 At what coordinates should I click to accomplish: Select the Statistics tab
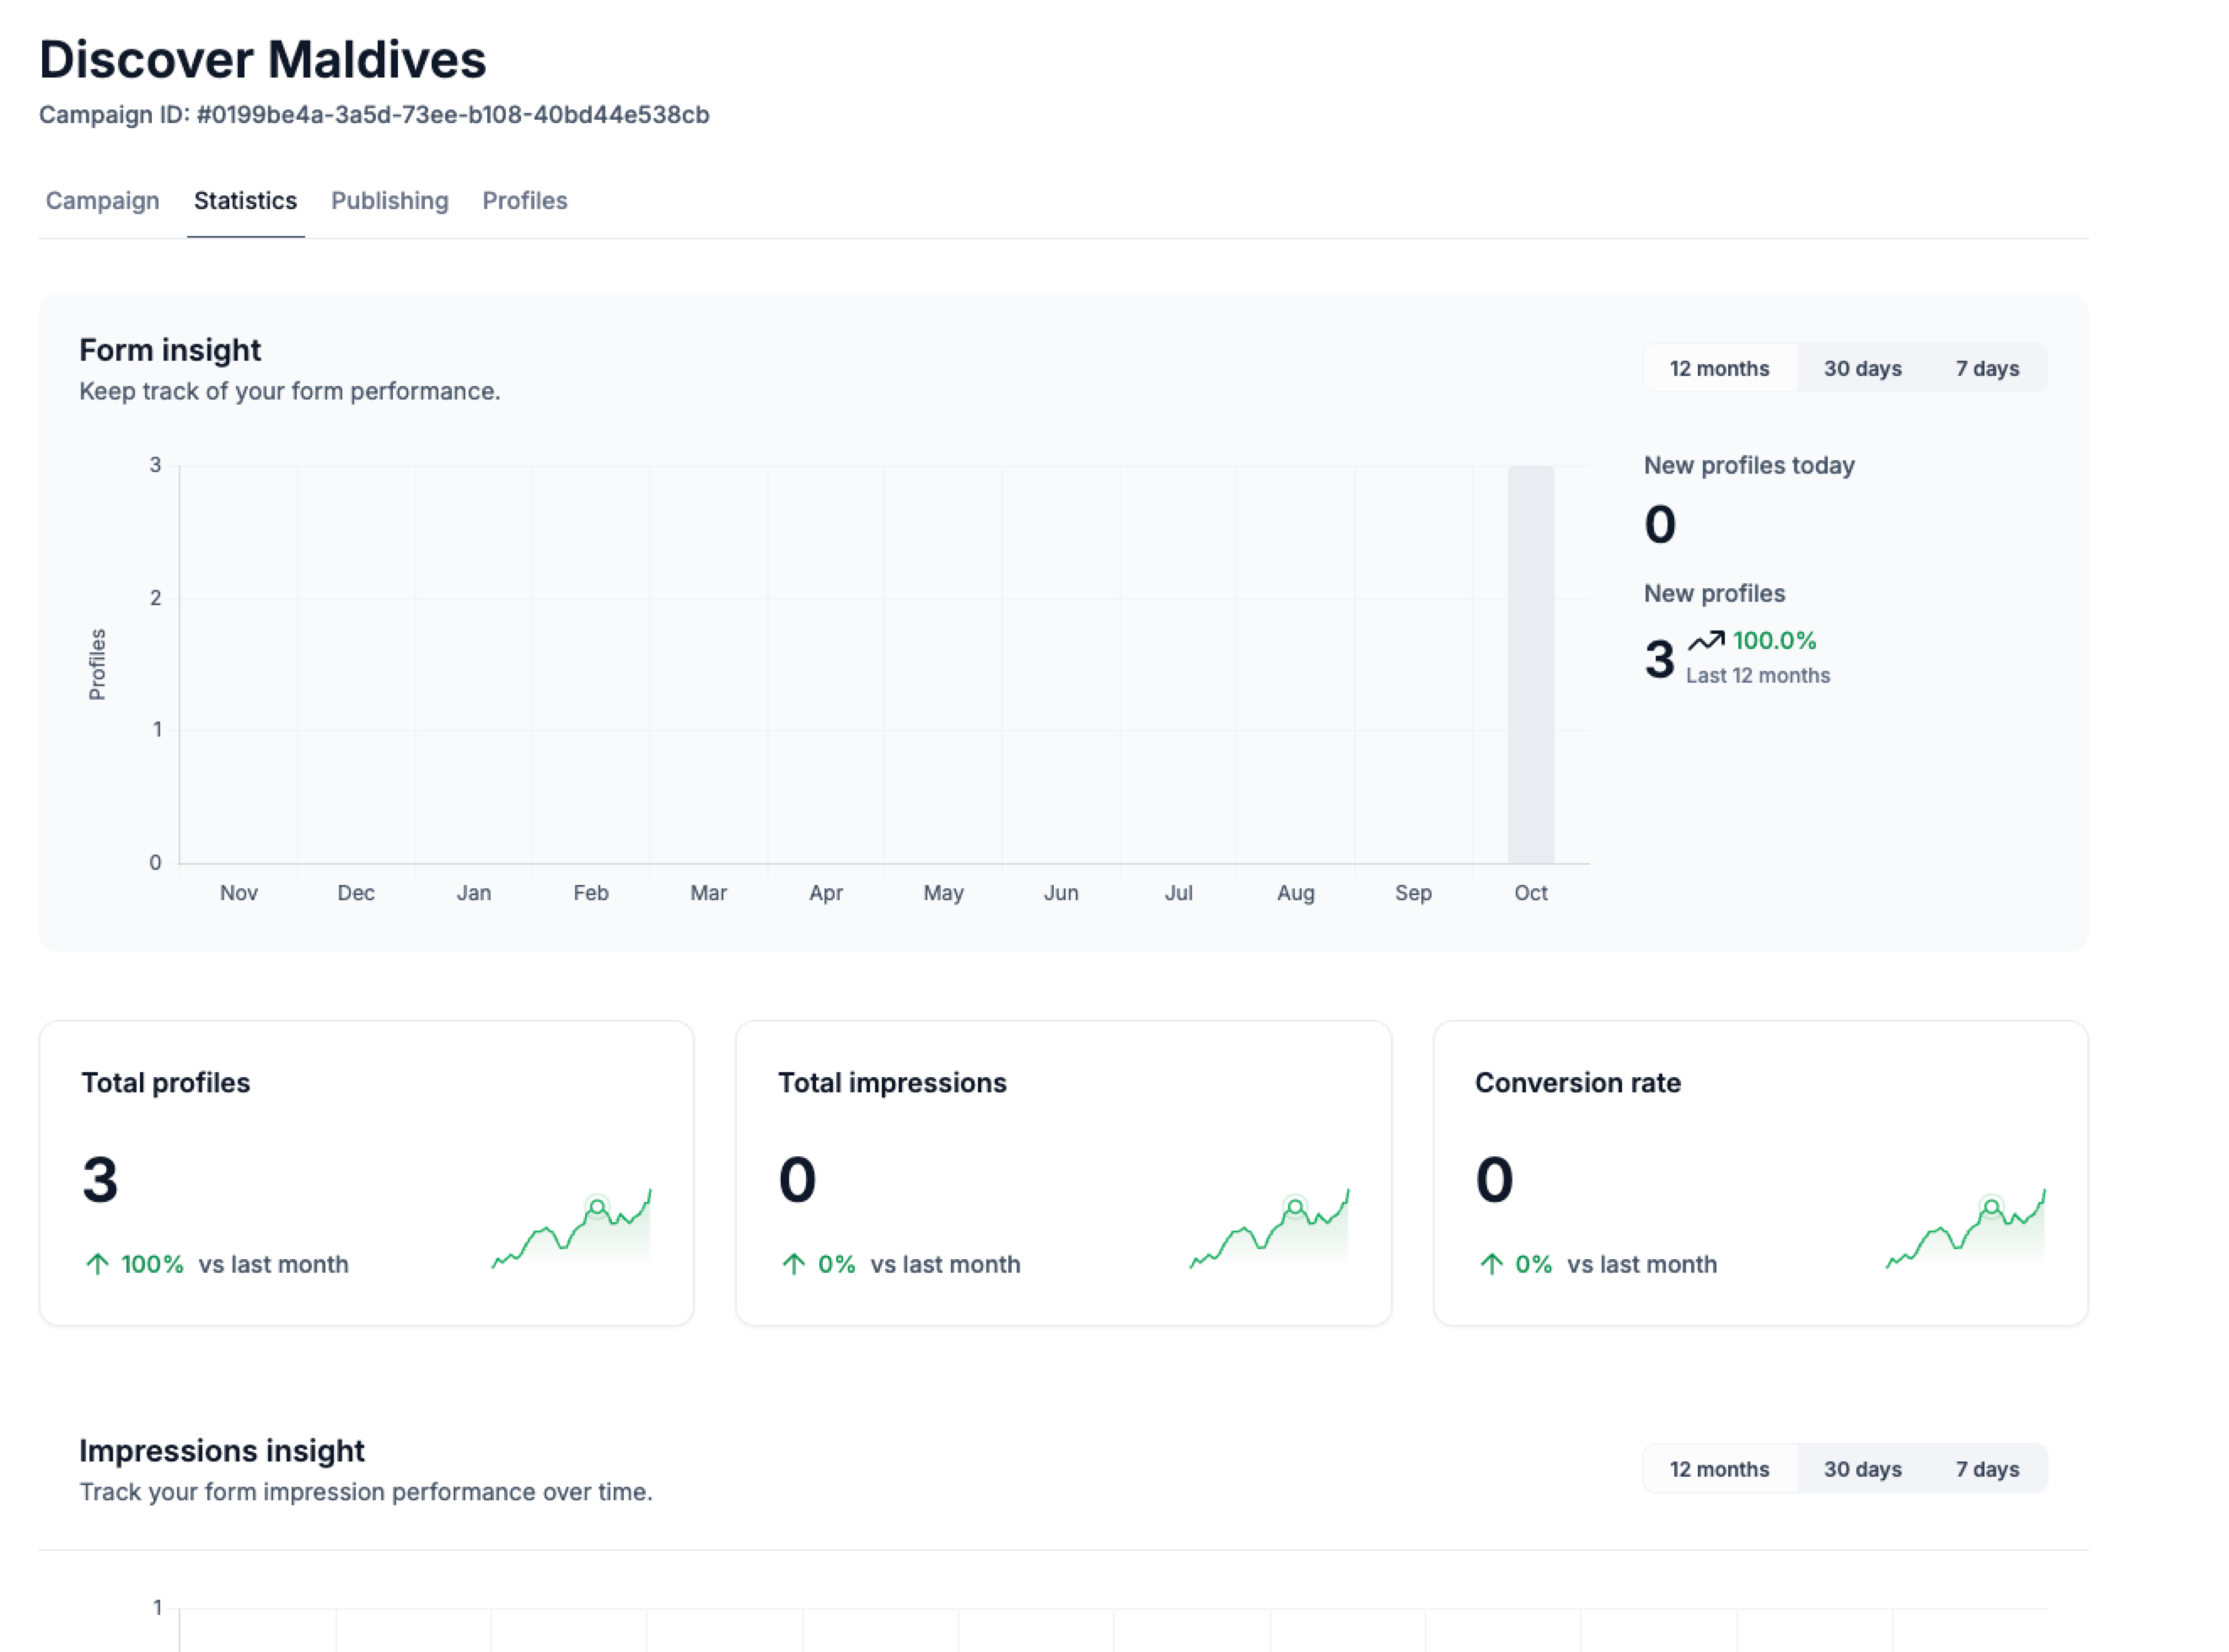(x=245, y=201)
